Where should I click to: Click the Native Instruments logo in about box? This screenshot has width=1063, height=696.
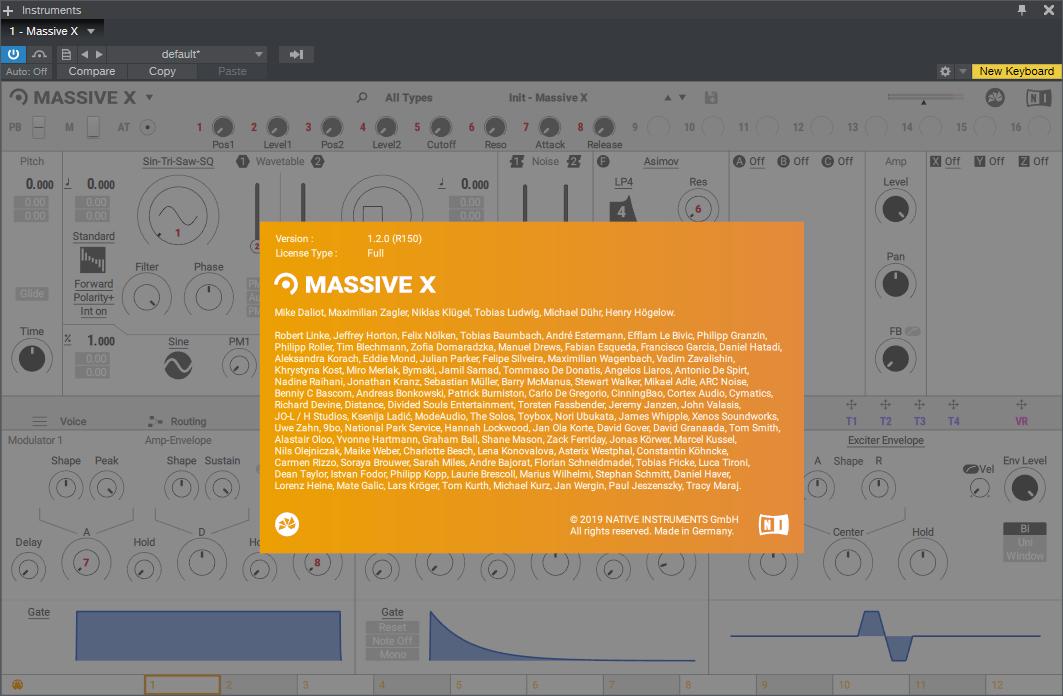point(773,524)
